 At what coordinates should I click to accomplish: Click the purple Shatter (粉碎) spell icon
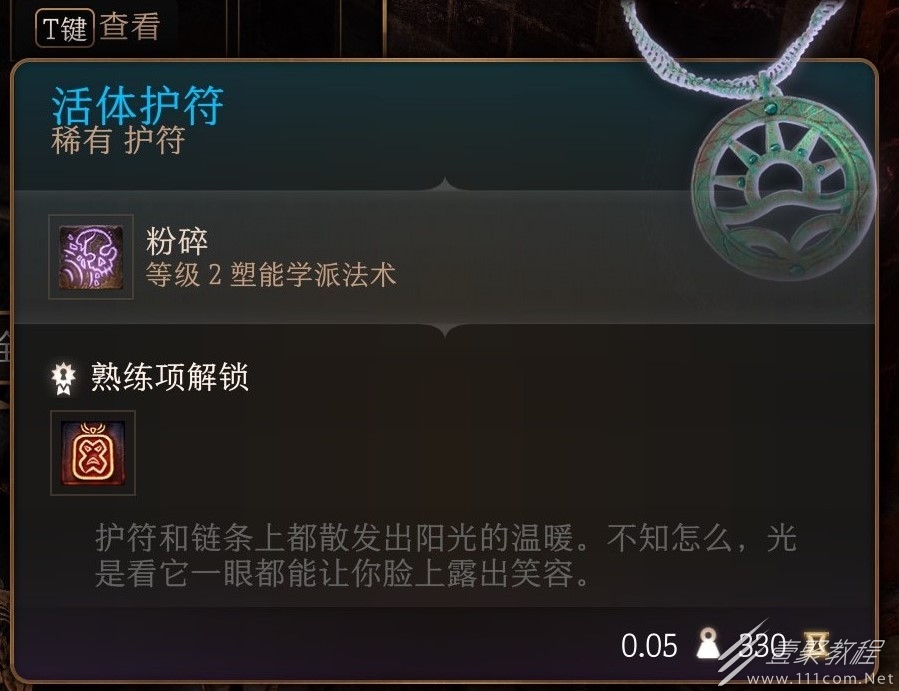[x=91, y=257]
